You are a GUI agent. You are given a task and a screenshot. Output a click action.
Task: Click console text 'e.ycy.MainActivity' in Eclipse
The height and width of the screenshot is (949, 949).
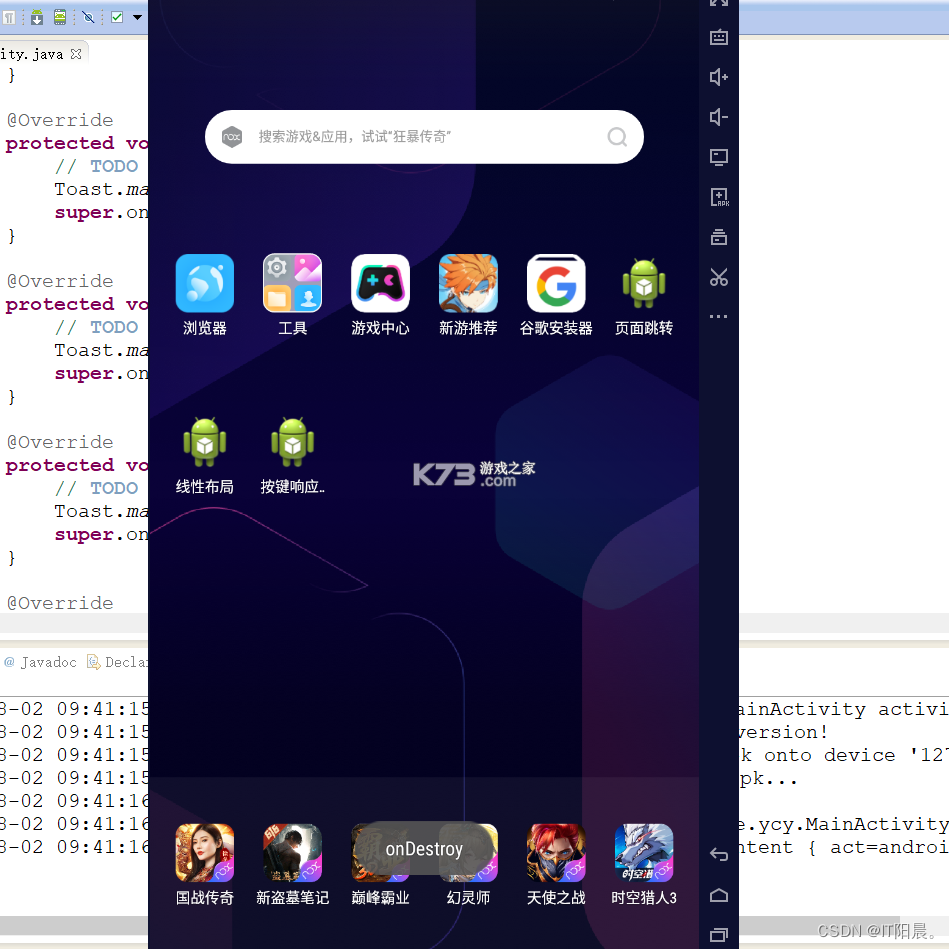pos(843,824)
